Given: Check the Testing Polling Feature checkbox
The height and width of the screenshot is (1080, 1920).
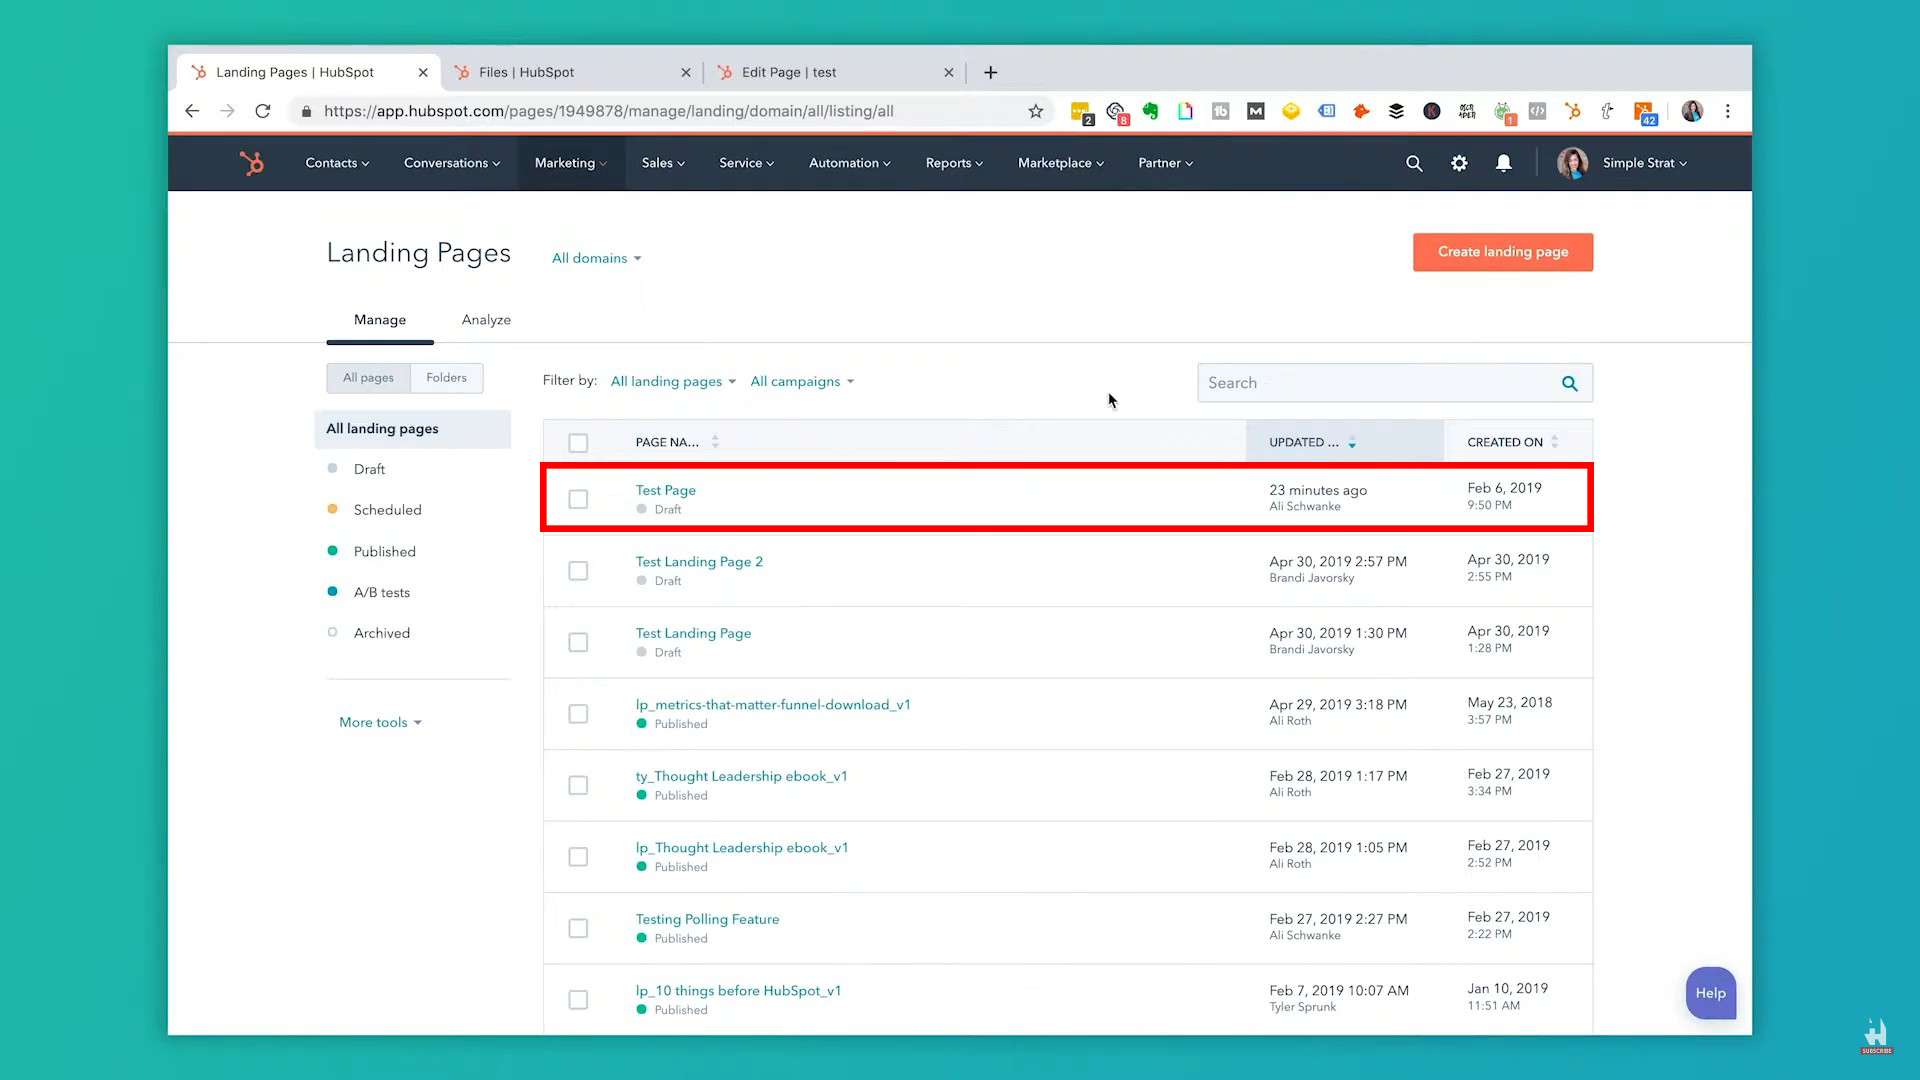Looking at the screenshot, I should click(578, 928).
